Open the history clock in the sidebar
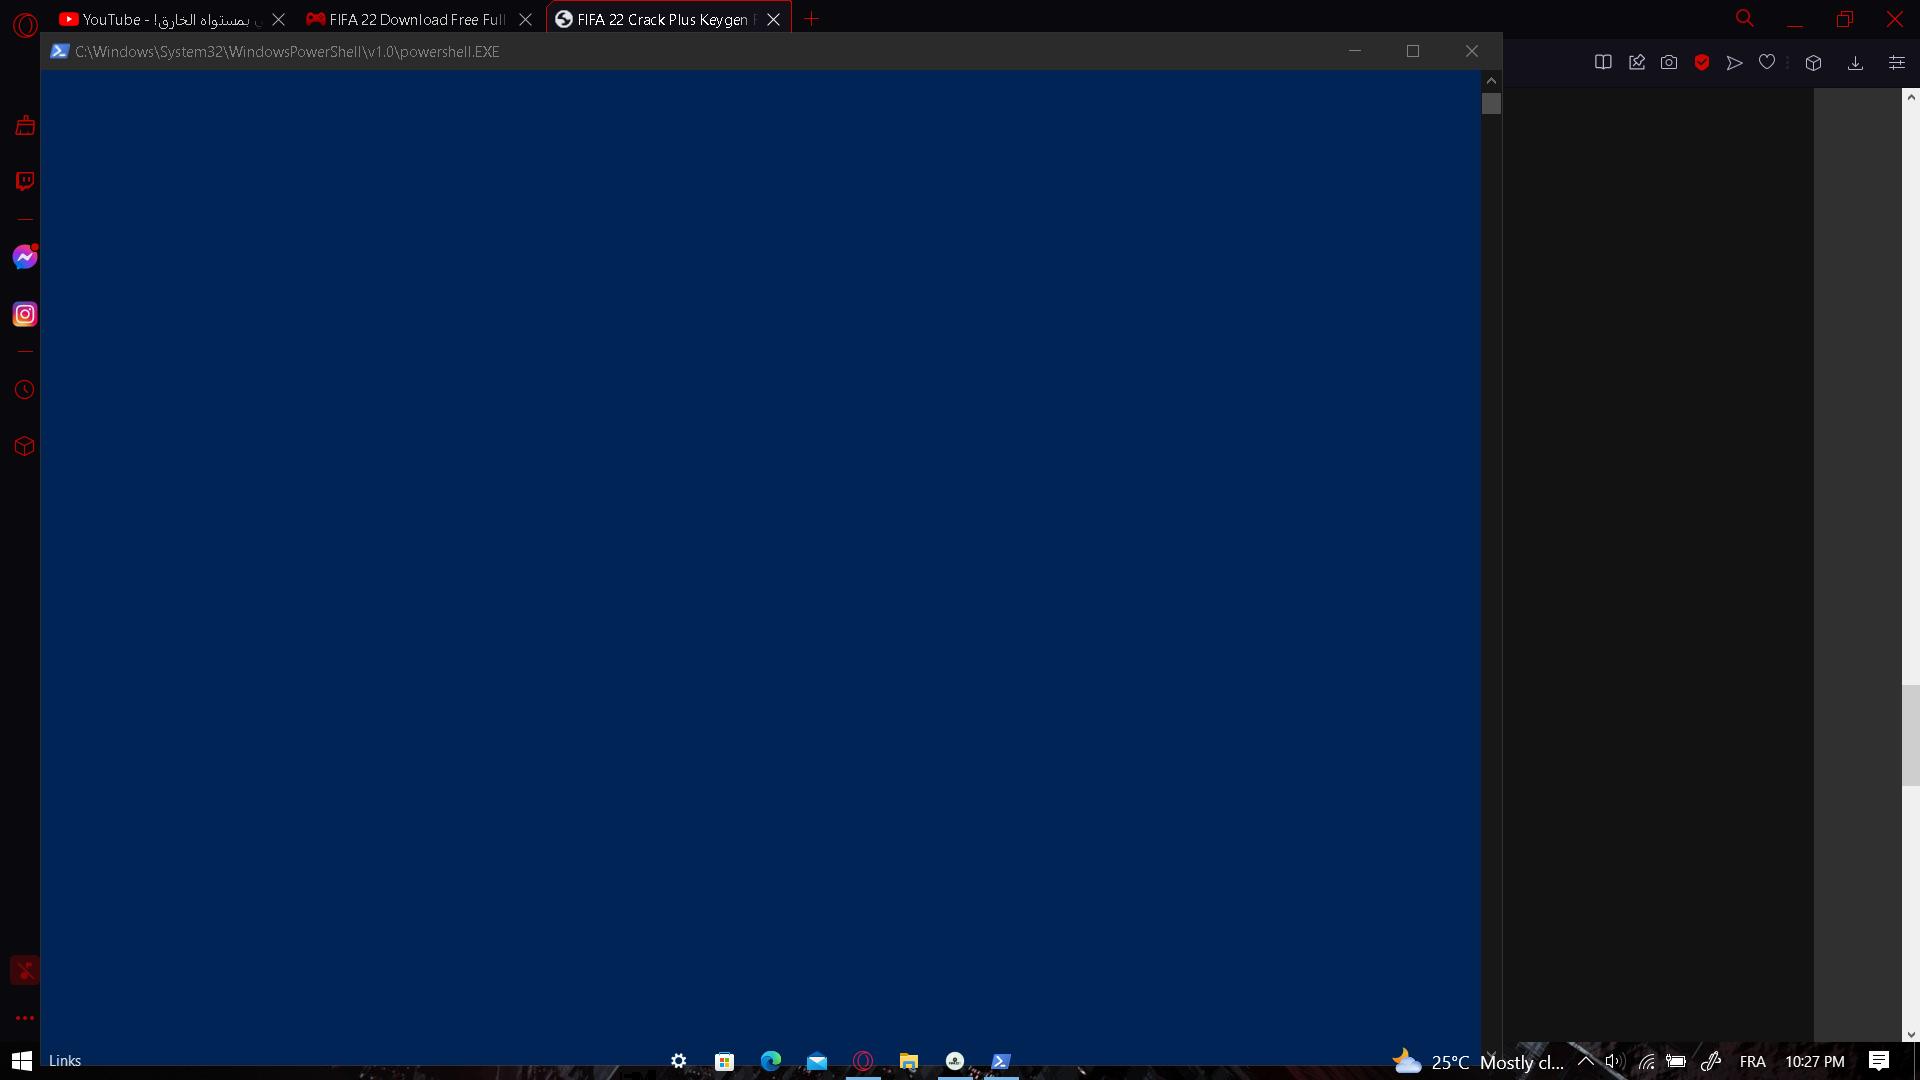The image size is (1920, 1080). [x=25, y=390]
